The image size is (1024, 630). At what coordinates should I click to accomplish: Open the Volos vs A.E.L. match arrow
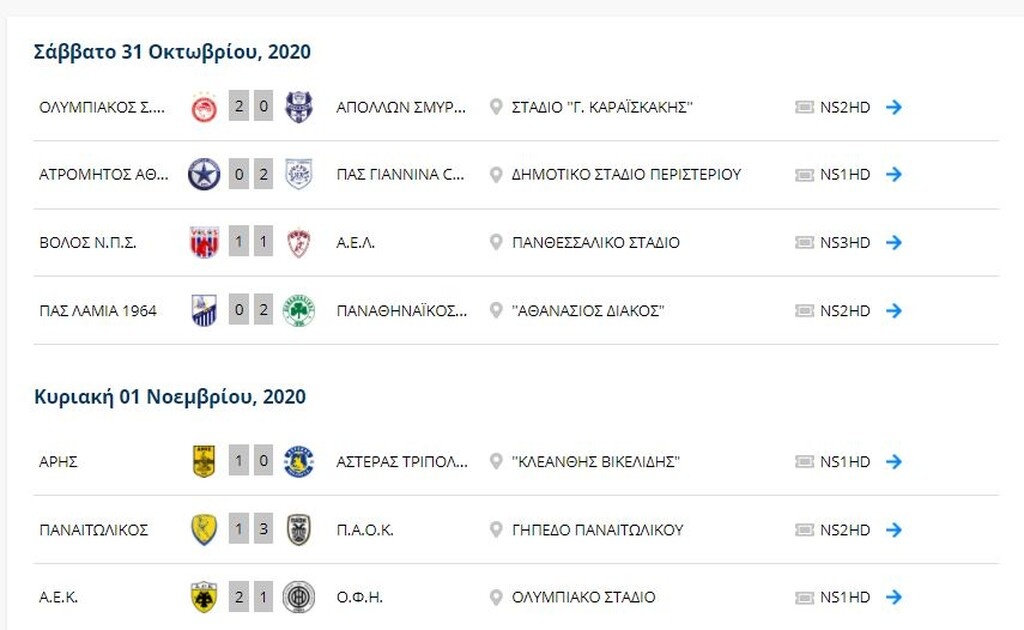tap(894, 242)
